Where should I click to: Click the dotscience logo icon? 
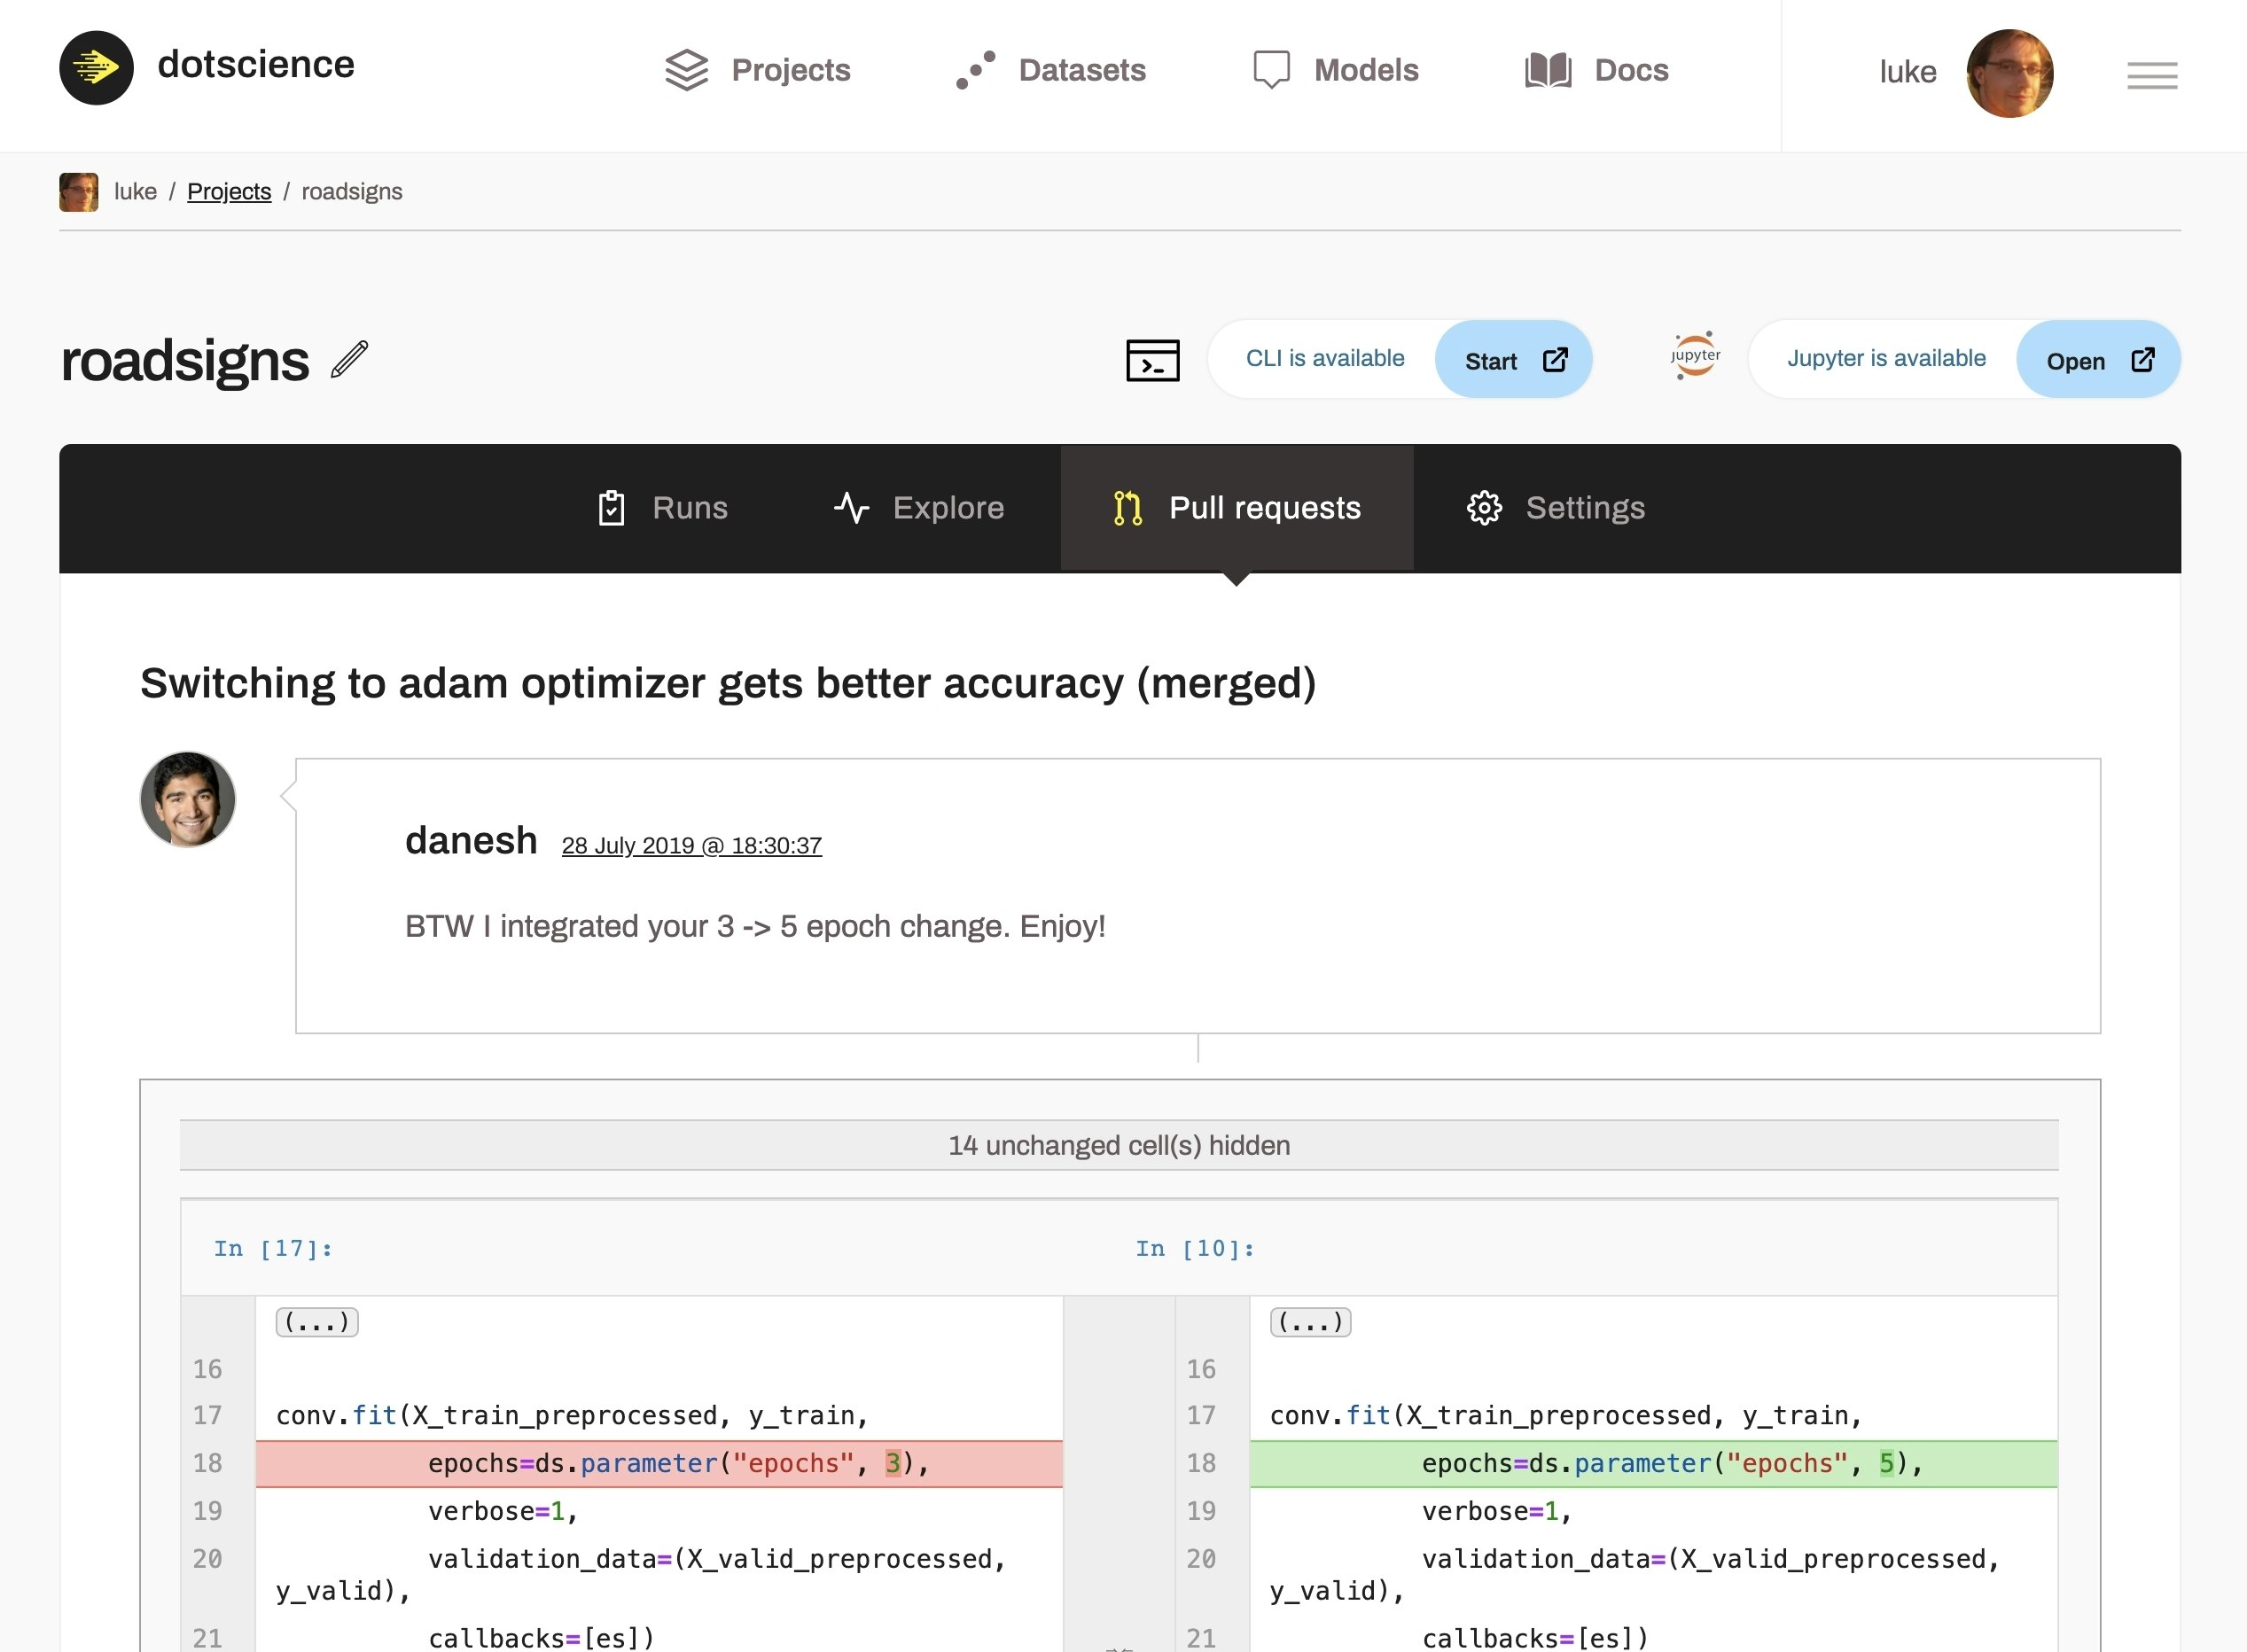(x=96, y=68)
